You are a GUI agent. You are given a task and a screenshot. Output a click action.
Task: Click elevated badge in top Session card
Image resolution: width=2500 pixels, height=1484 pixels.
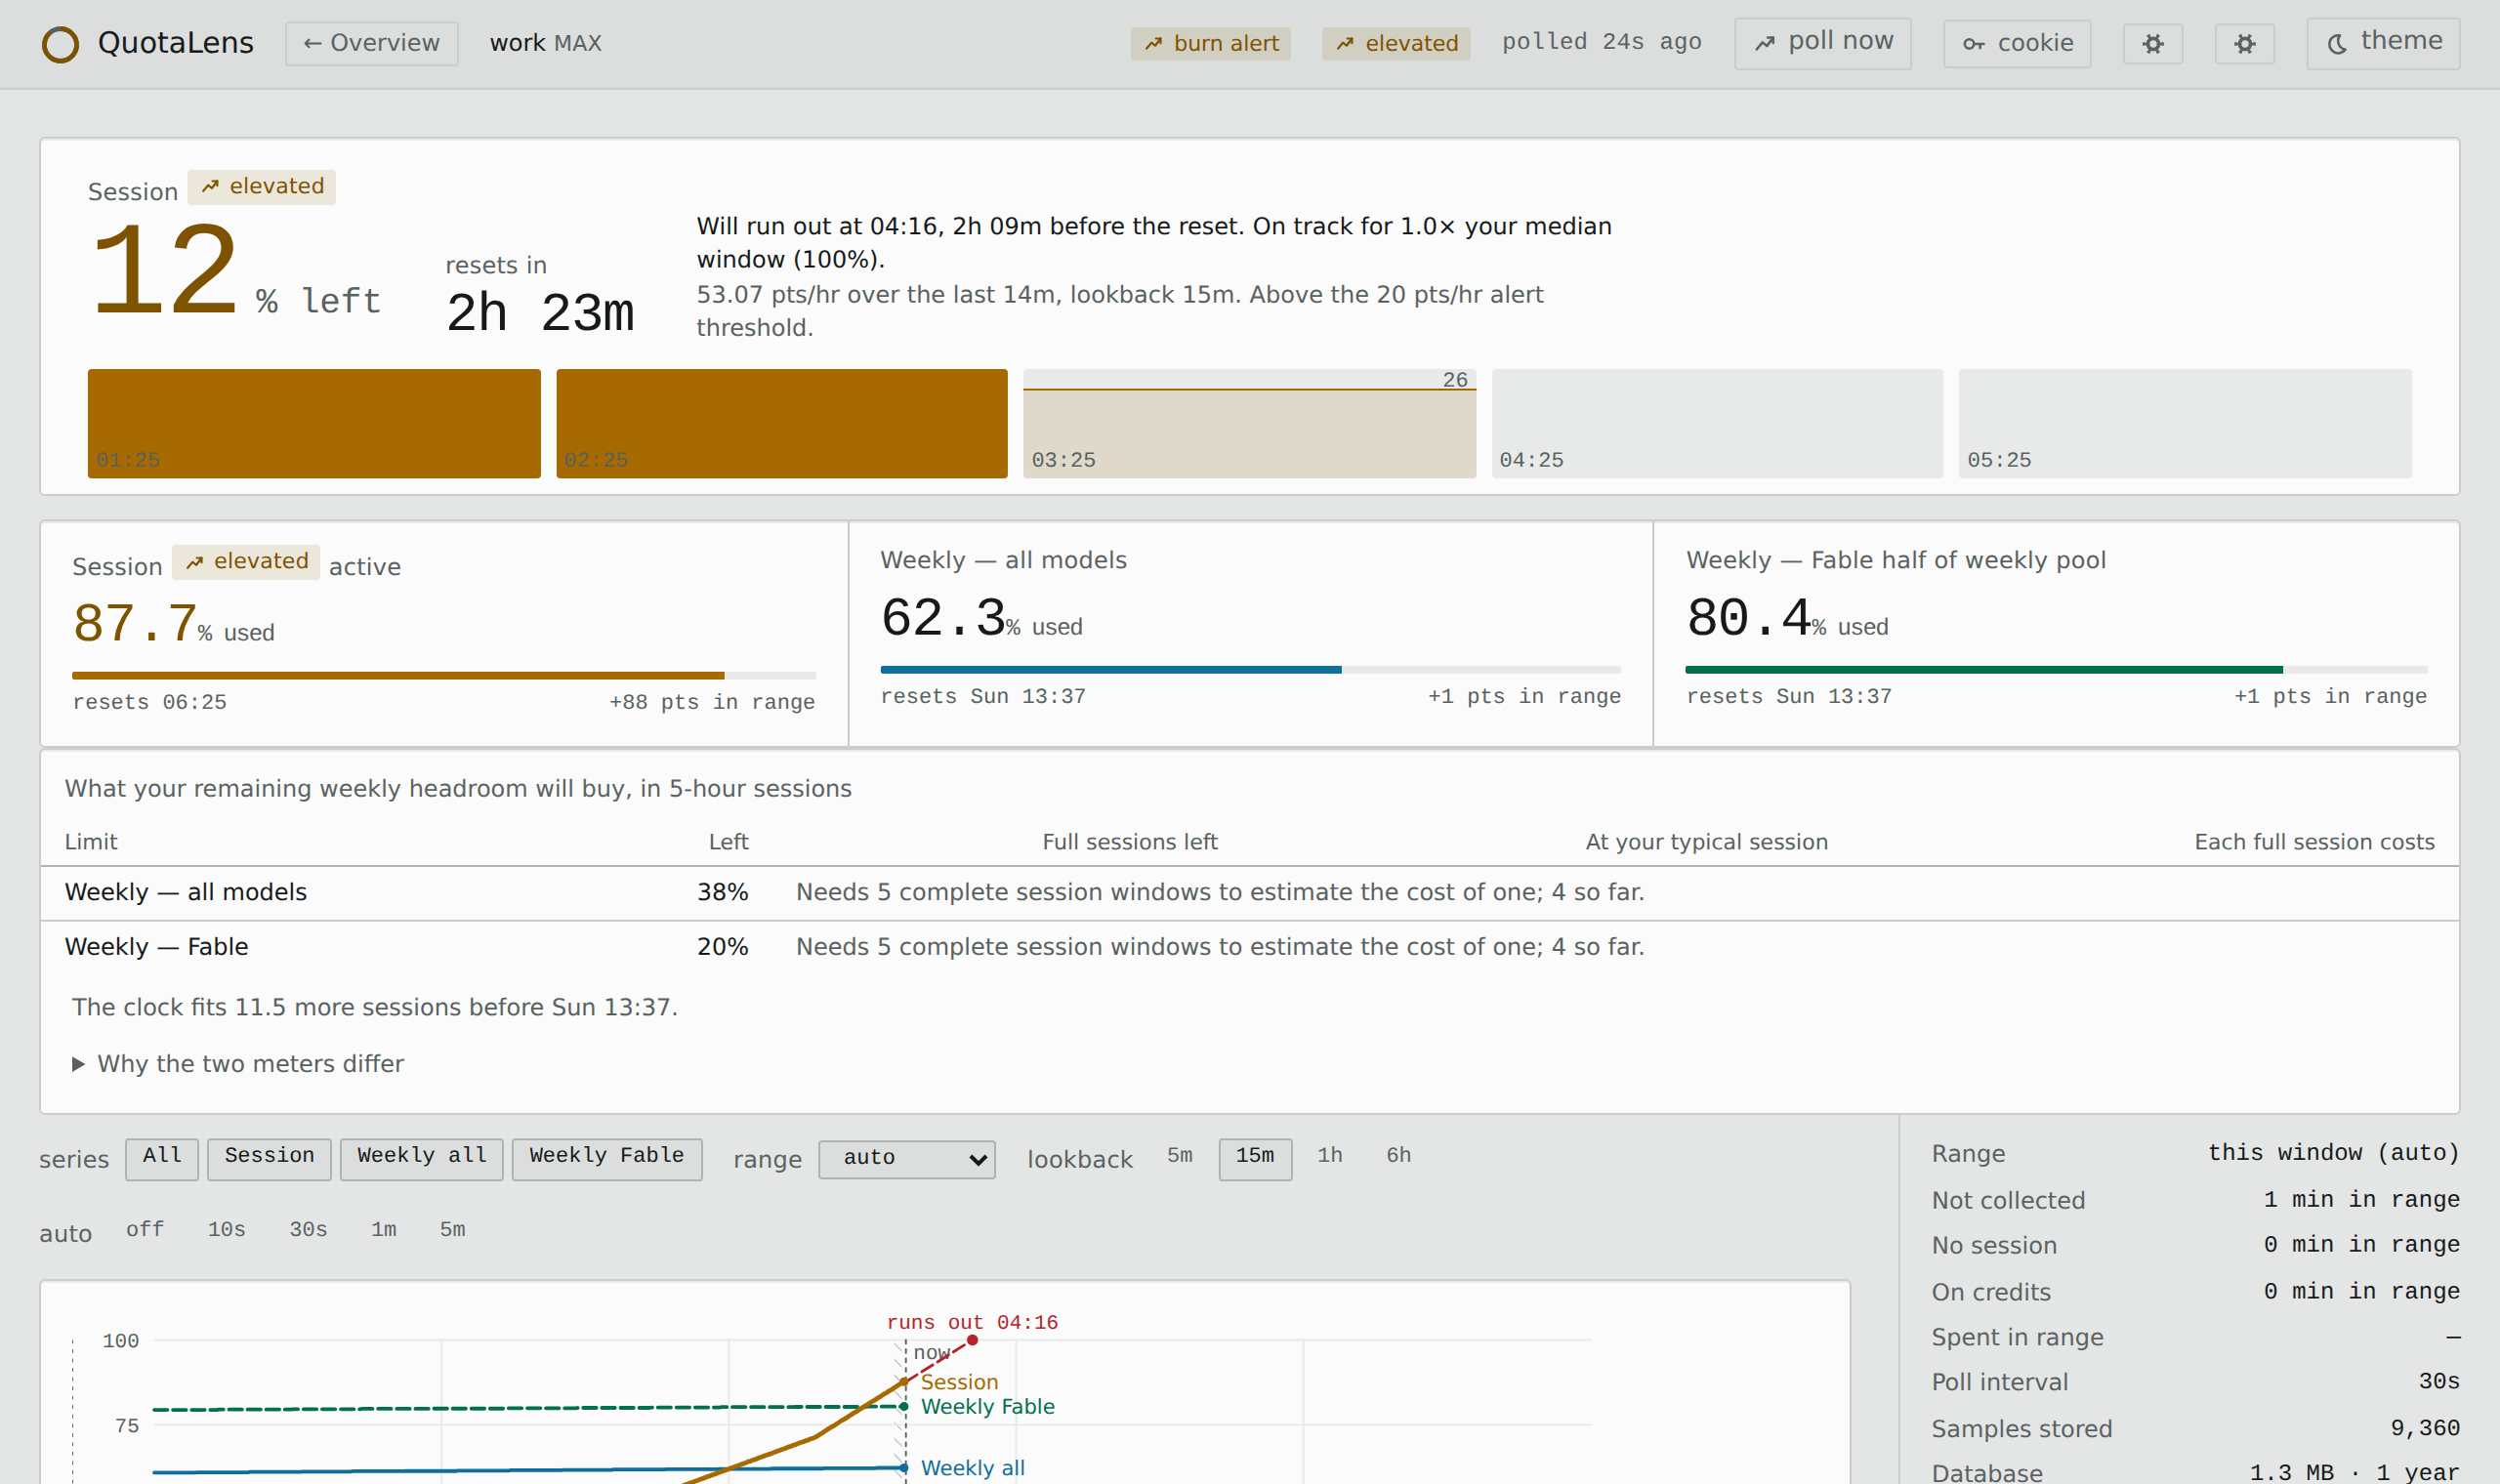tap(262, 187)
